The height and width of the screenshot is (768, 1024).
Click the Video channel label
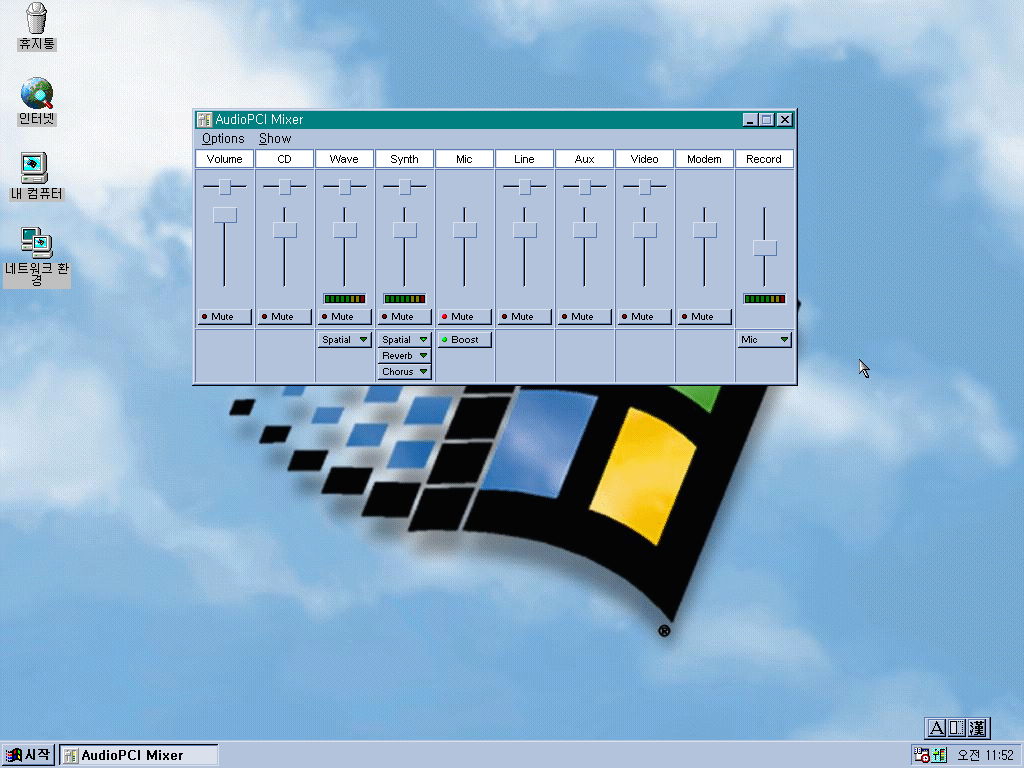click(x=645, y=159)
